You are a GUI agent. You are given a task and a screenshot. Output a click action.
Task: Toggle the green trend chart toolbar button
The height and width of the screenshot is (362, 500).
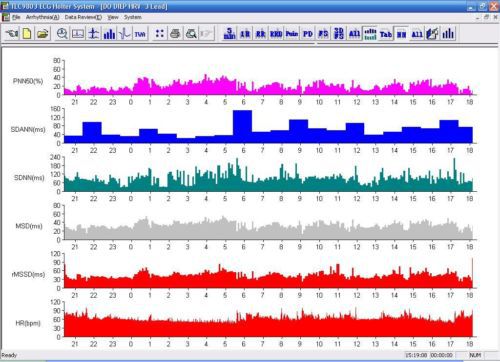tap(370, 34)
